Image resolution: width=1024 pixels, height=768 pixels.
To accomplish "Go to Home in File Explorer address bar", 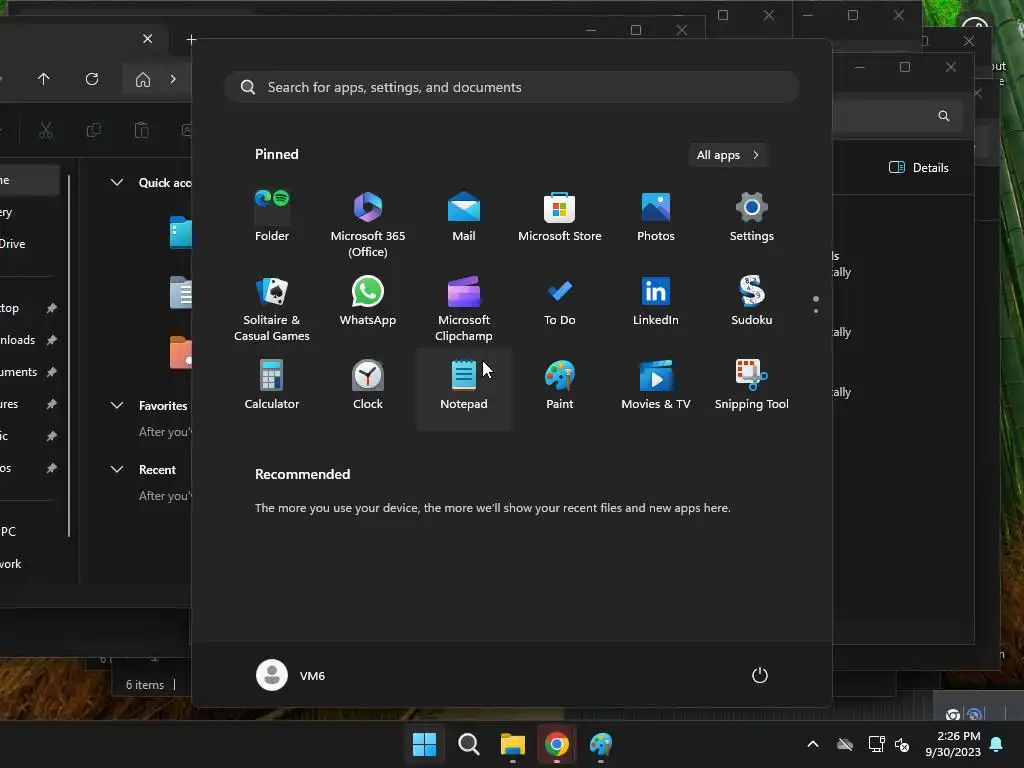I will click(x=143, y=80).
